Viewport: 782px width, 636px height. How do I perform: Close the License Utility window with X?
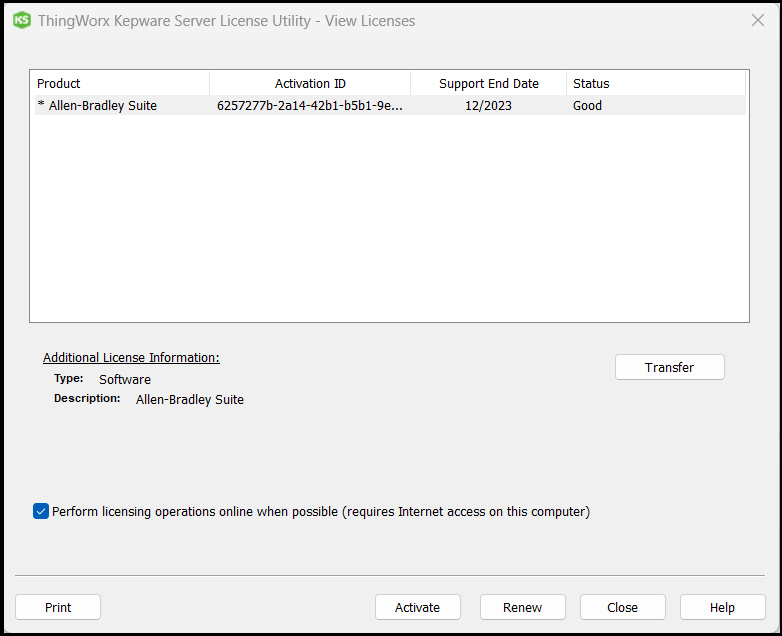coord(757,20)
